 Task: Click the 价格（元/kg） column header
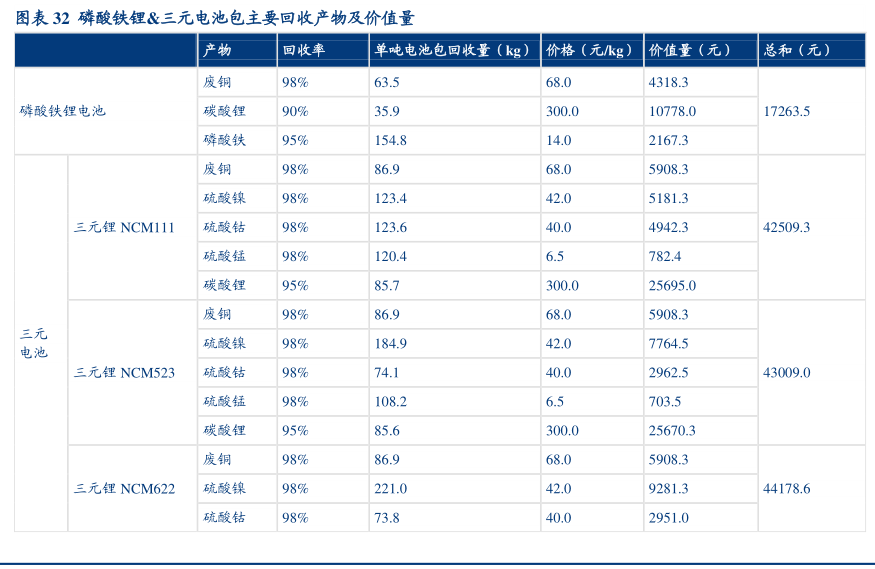click(x=590, y=50)
